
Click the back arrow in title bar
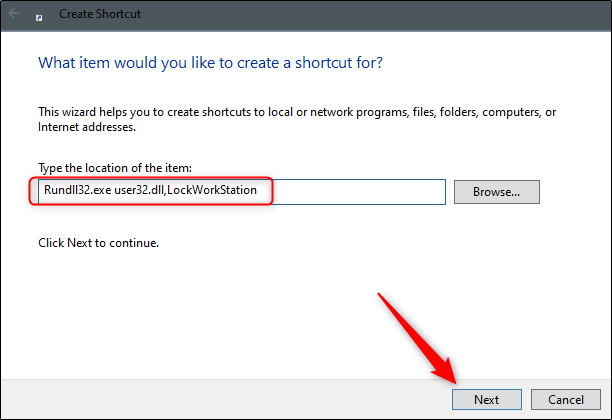(x=14, y=14)
